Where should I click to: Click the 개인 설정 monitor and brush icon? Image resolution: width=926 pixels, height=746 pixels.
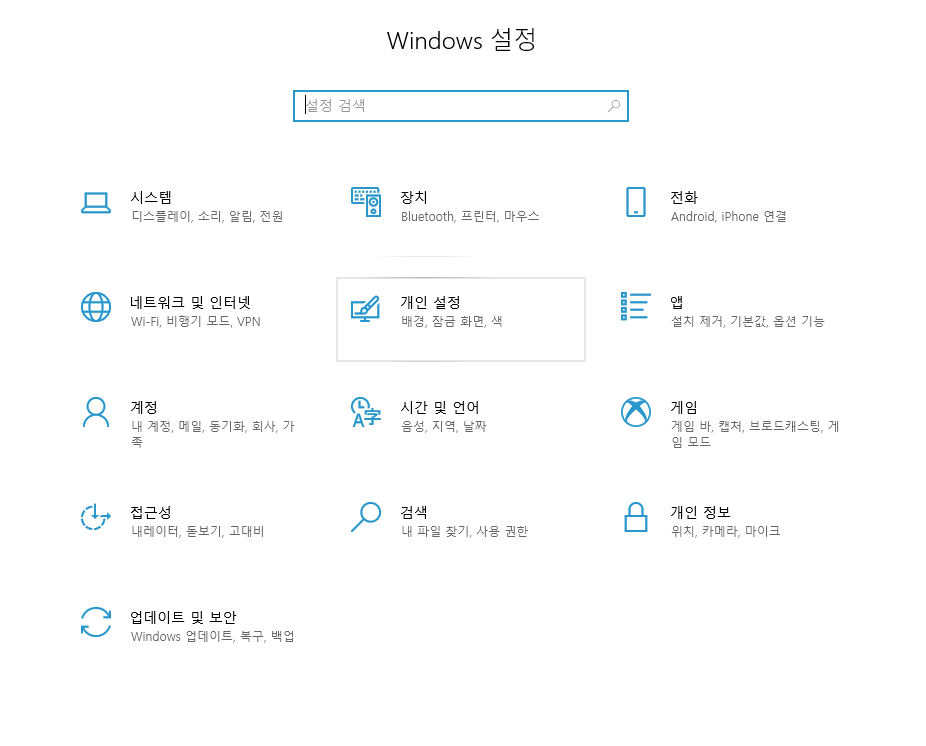(x=366, y=308)
